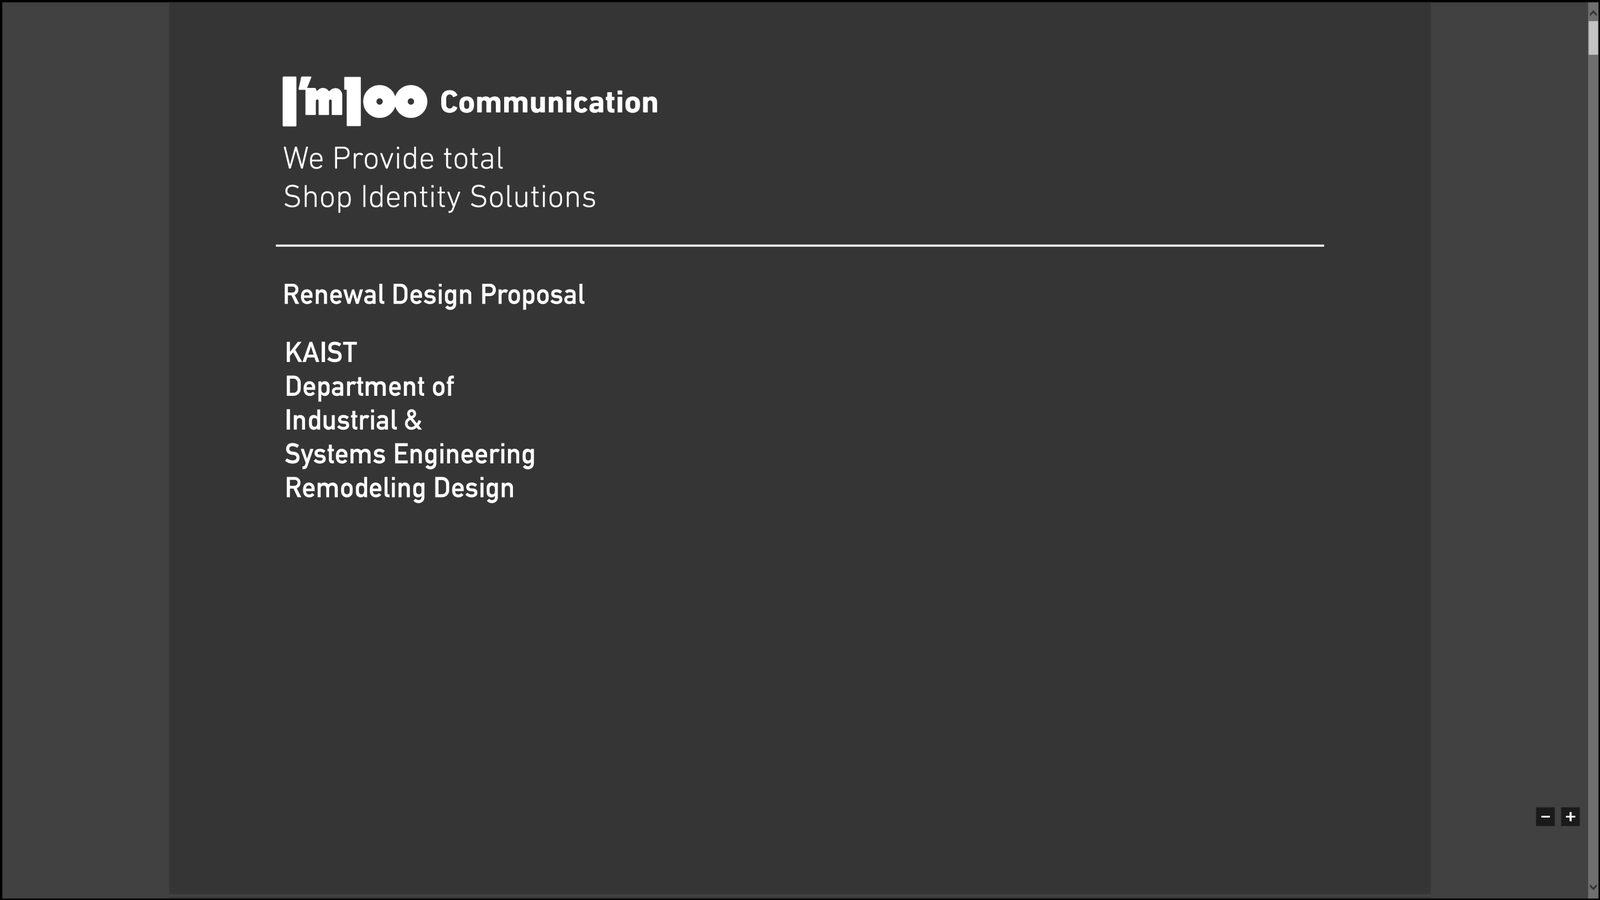Click the "Department of" text line
The image size is (1600, 900).
[x=369, y=387]
